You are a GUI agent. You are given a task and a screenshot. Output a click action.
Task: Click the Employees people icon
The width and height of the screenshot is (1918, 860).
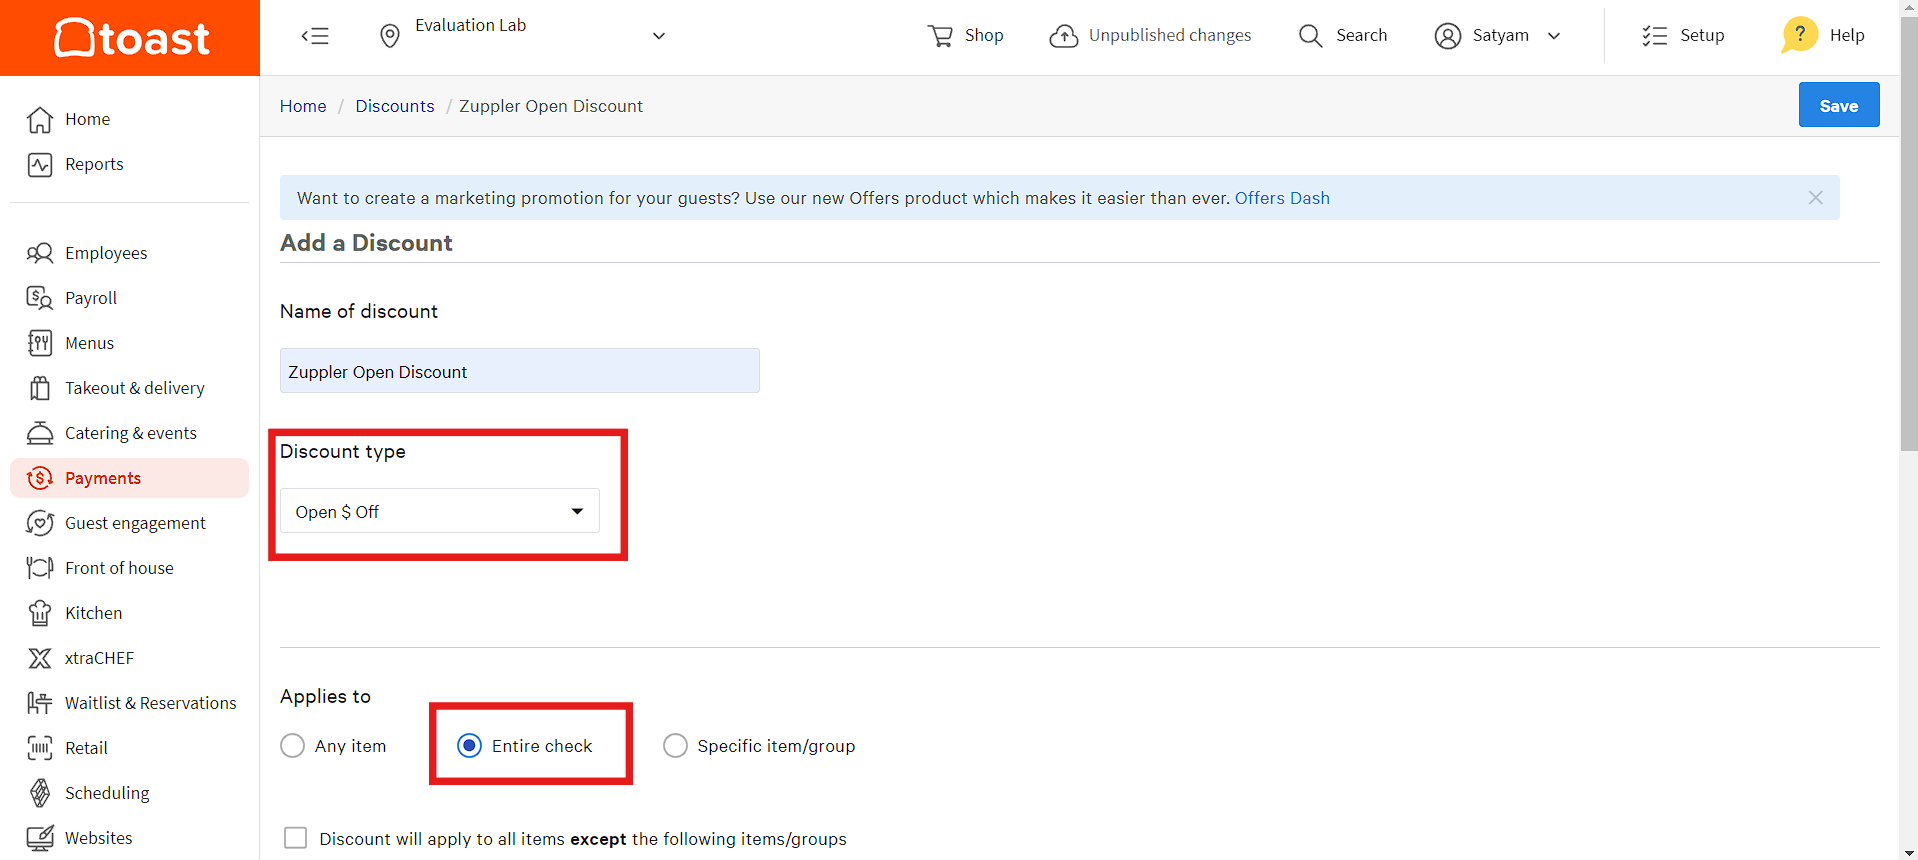click(x=40, y=253)
